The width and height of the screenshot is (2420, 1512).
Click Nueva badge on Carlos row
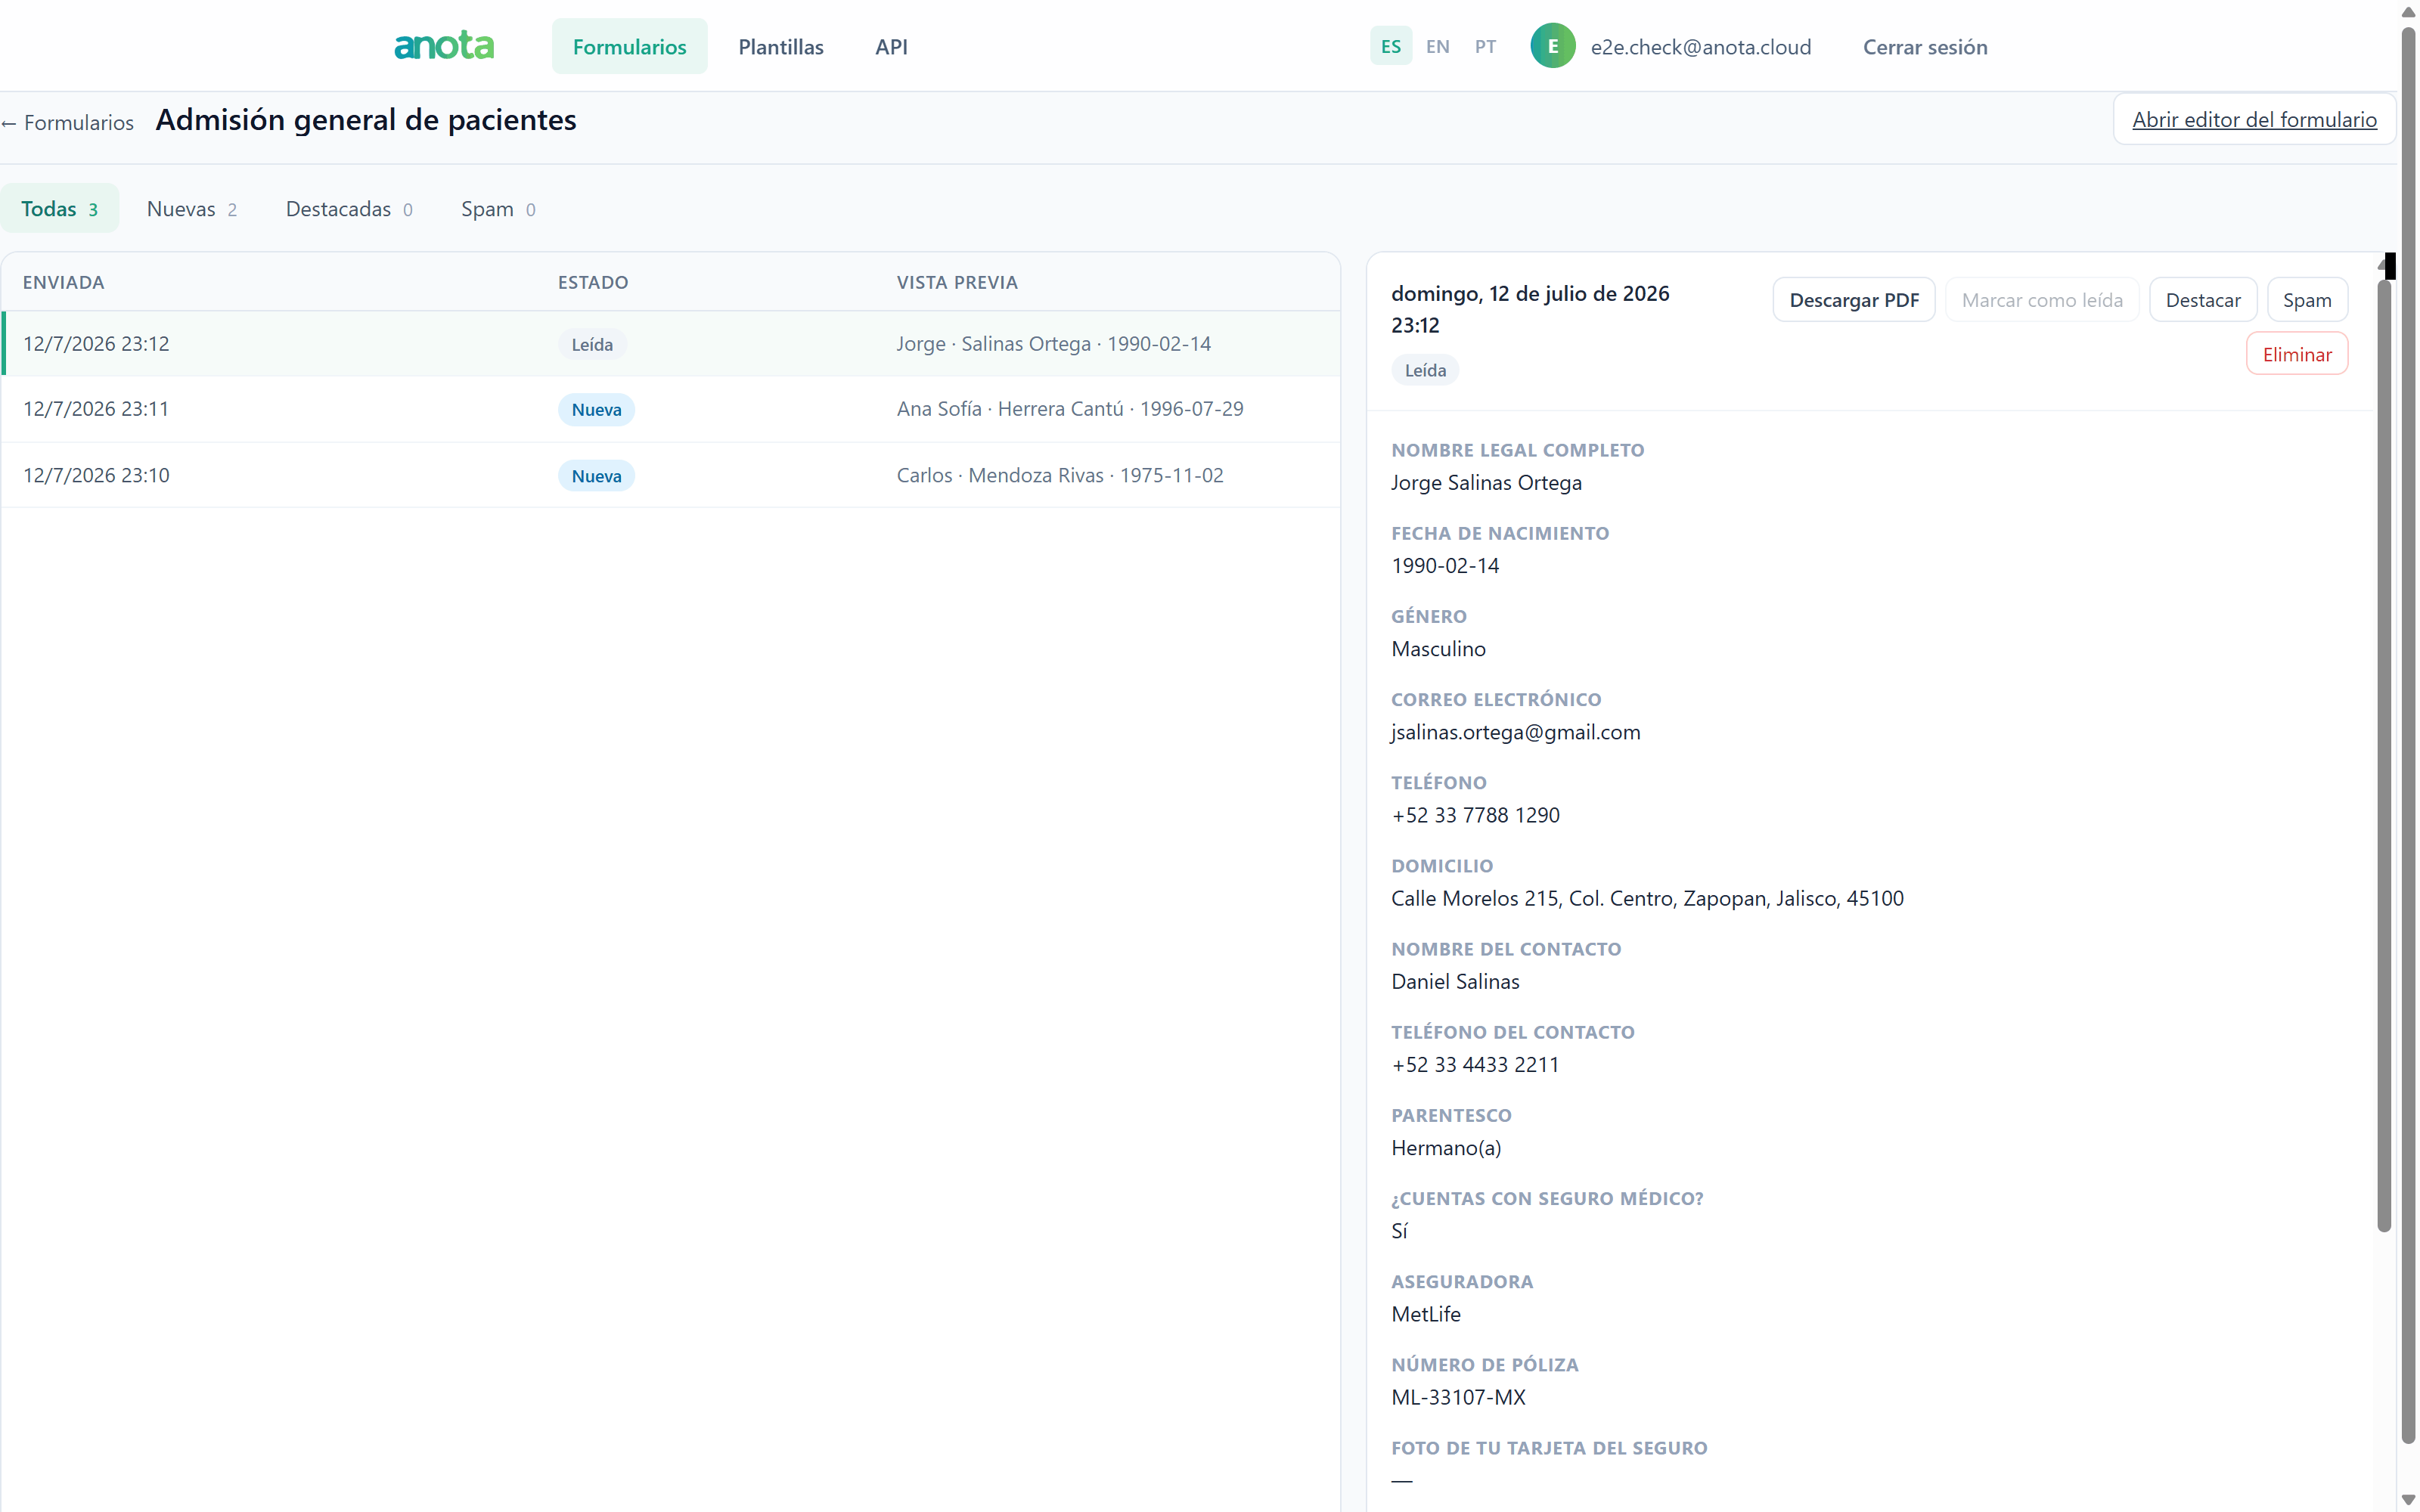596,476
